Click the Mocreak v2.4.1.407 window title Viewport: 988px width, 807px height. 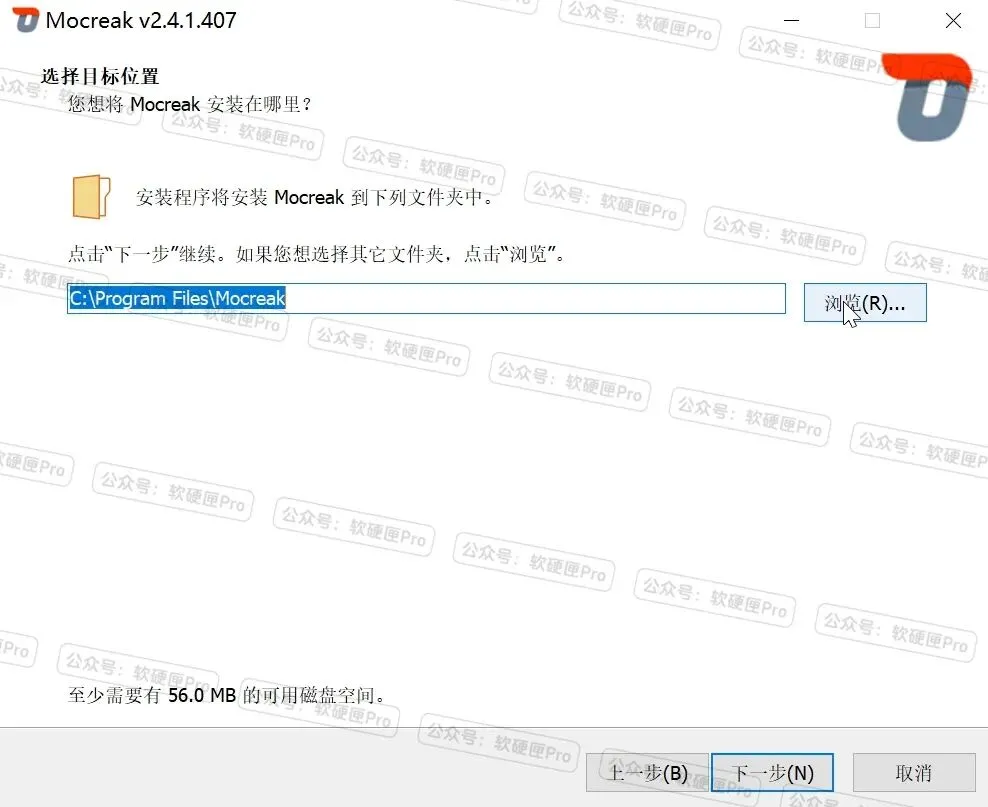pyautogui.click(x=141, y=20)
